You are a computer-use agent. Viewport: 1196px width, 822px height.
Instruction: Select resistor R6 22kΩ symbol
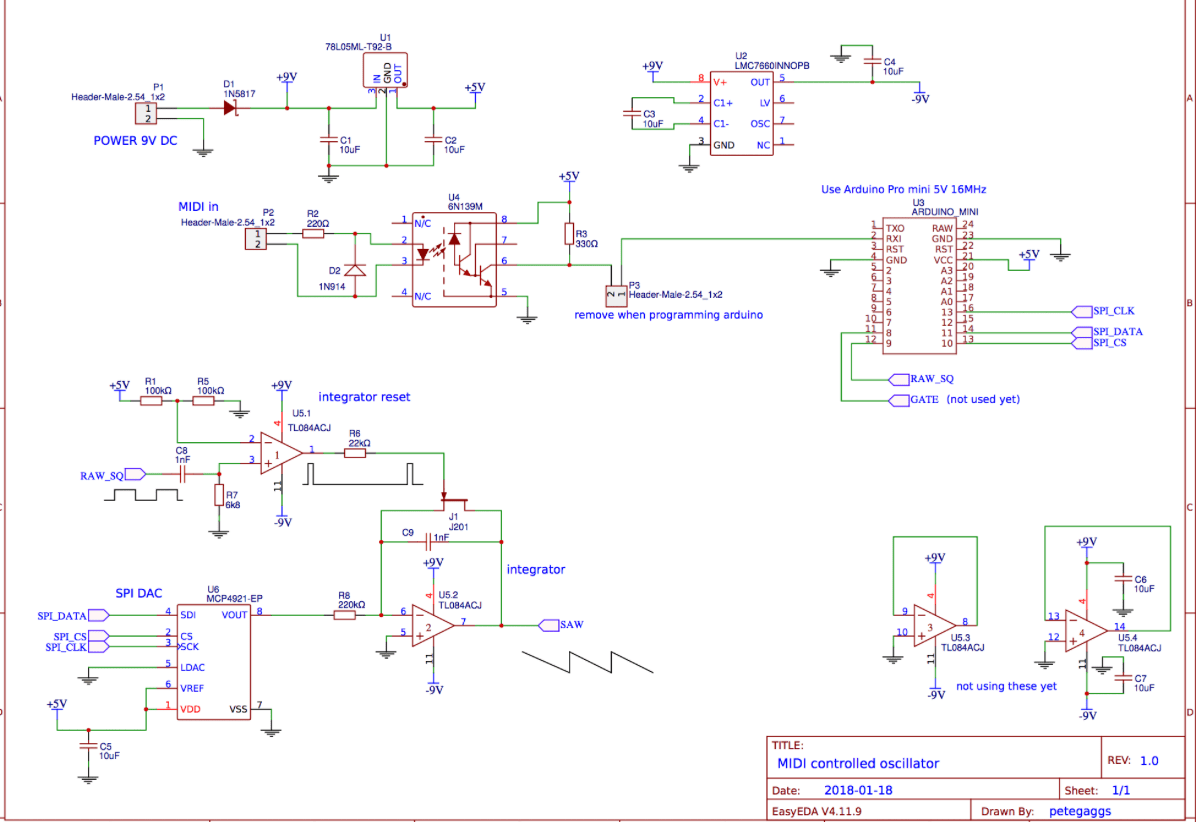tap(355, 452)
